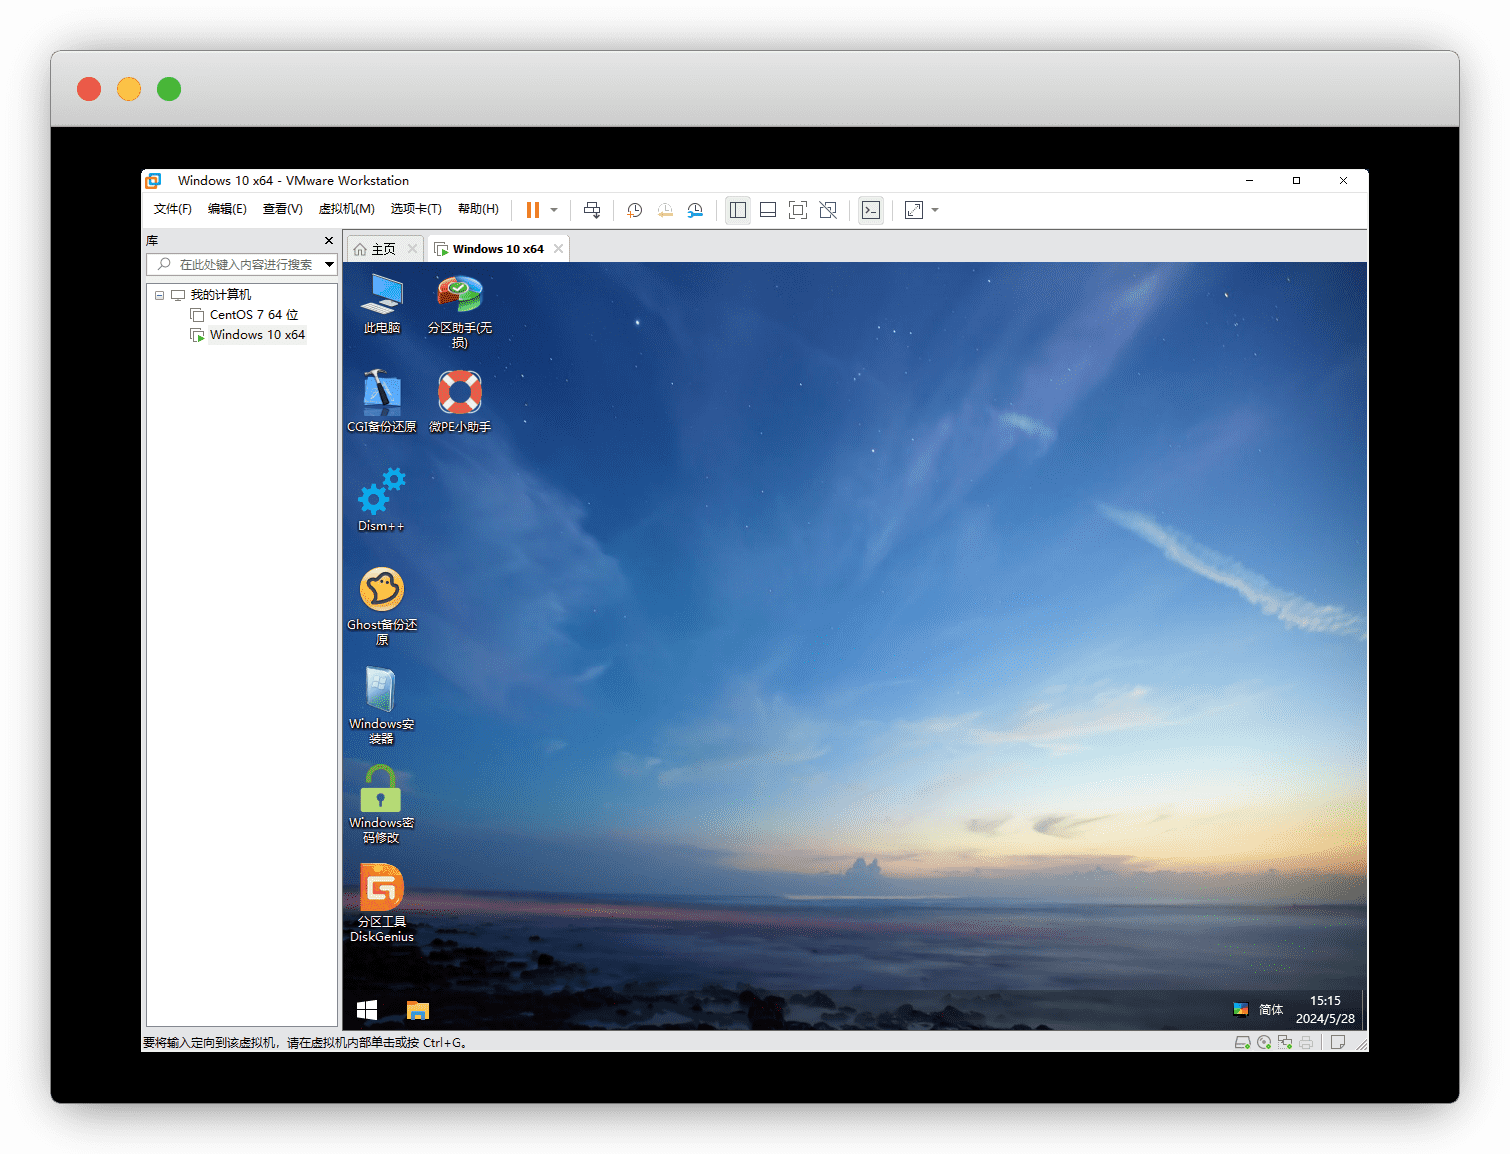Click the network adapter status icon
Screen dimensions: 1510x1154
(x=1285, y=1042)
